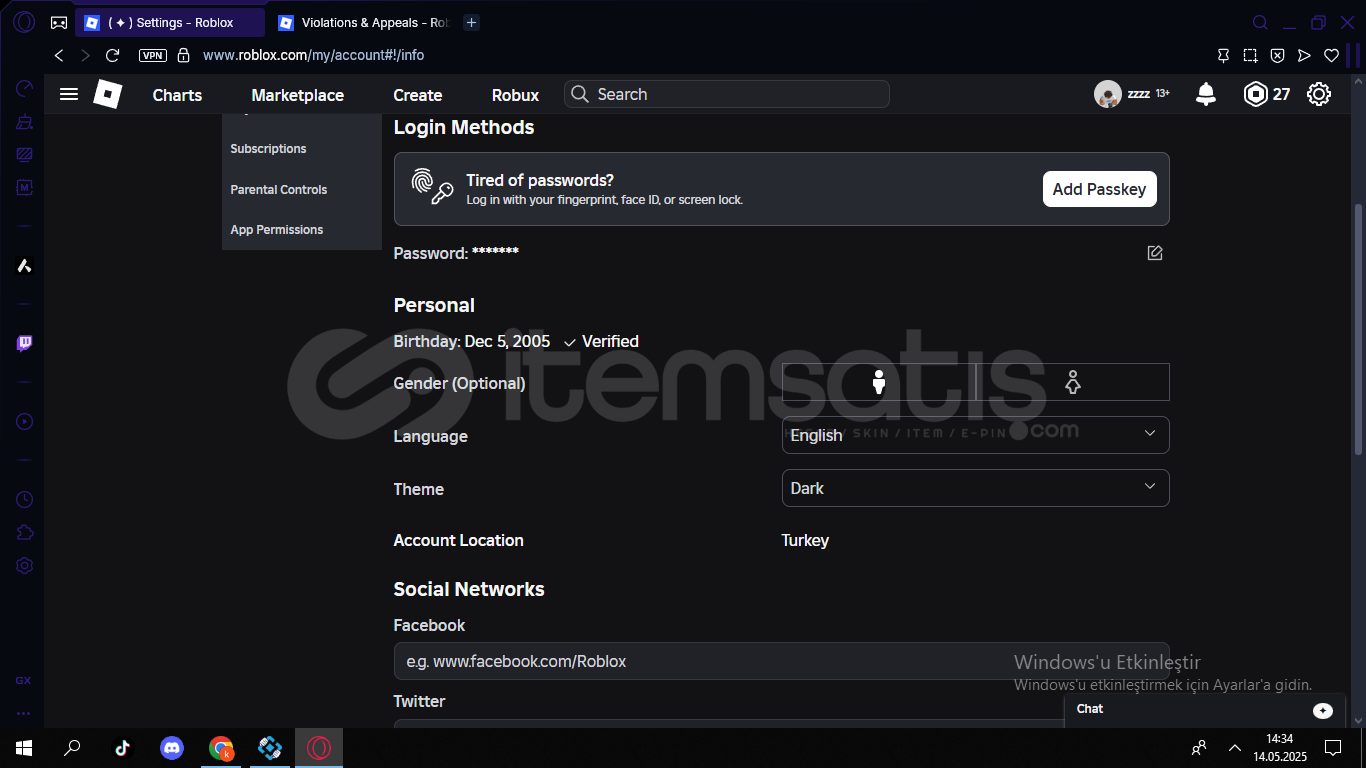The height and width of the screenshot is (768, 1366).
Task: Open the Roblox hamburger menu
Action: pos(69,94)
